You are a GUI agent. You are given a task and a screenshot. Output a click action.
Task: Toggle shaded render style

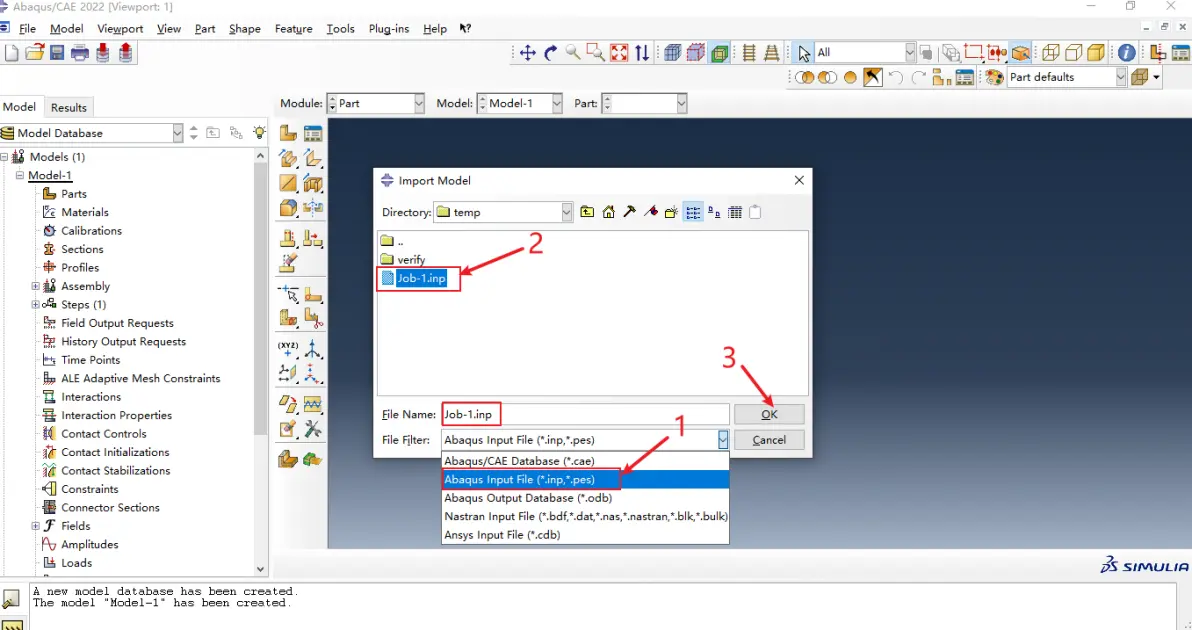point(1095,52)
